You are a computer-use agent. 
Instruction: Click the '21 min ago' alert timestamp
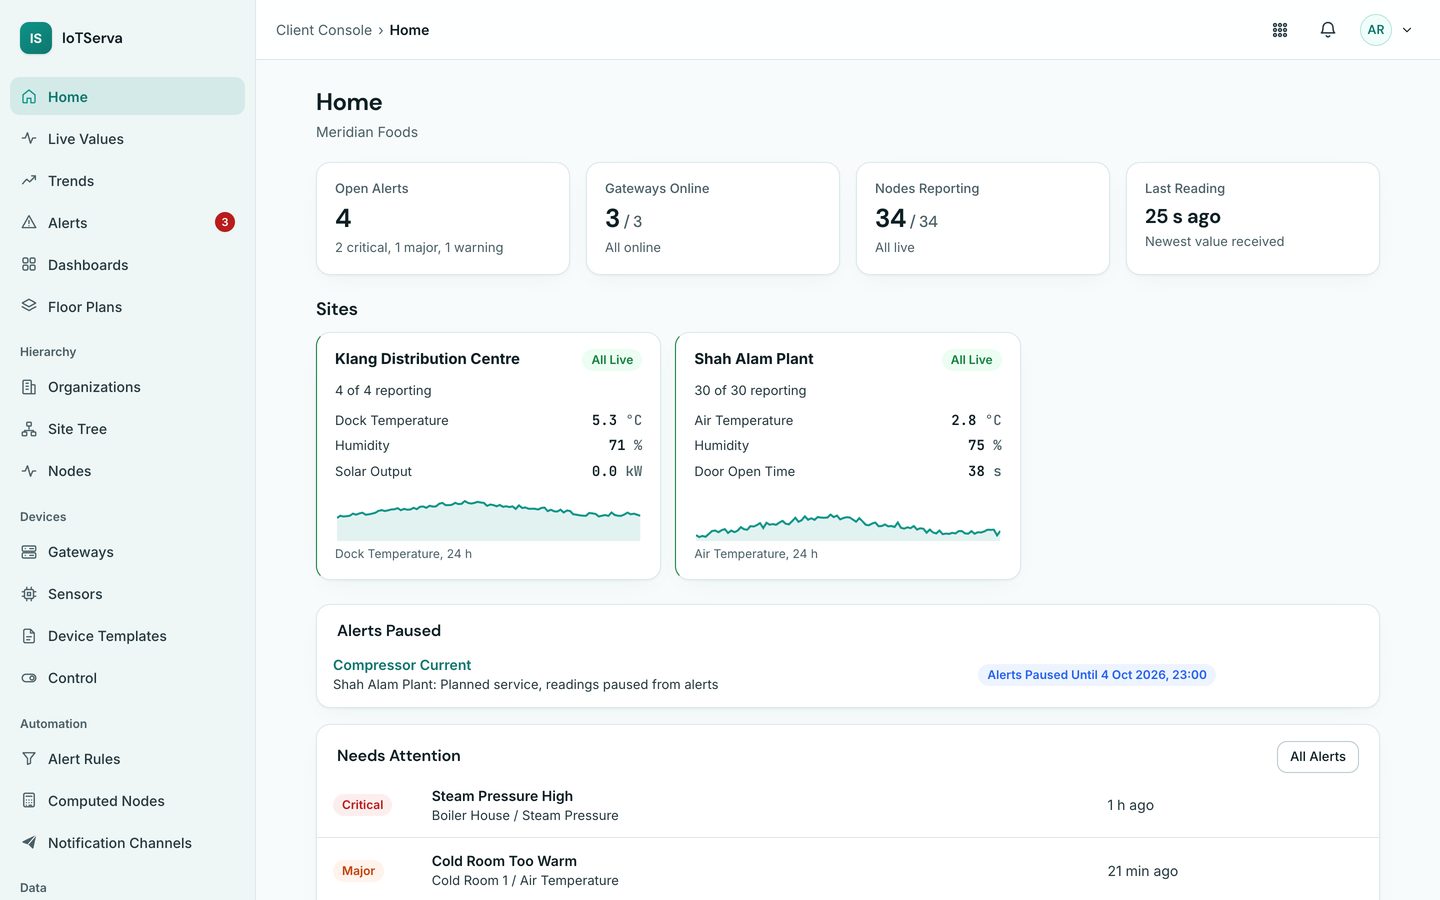(1143, 871)
